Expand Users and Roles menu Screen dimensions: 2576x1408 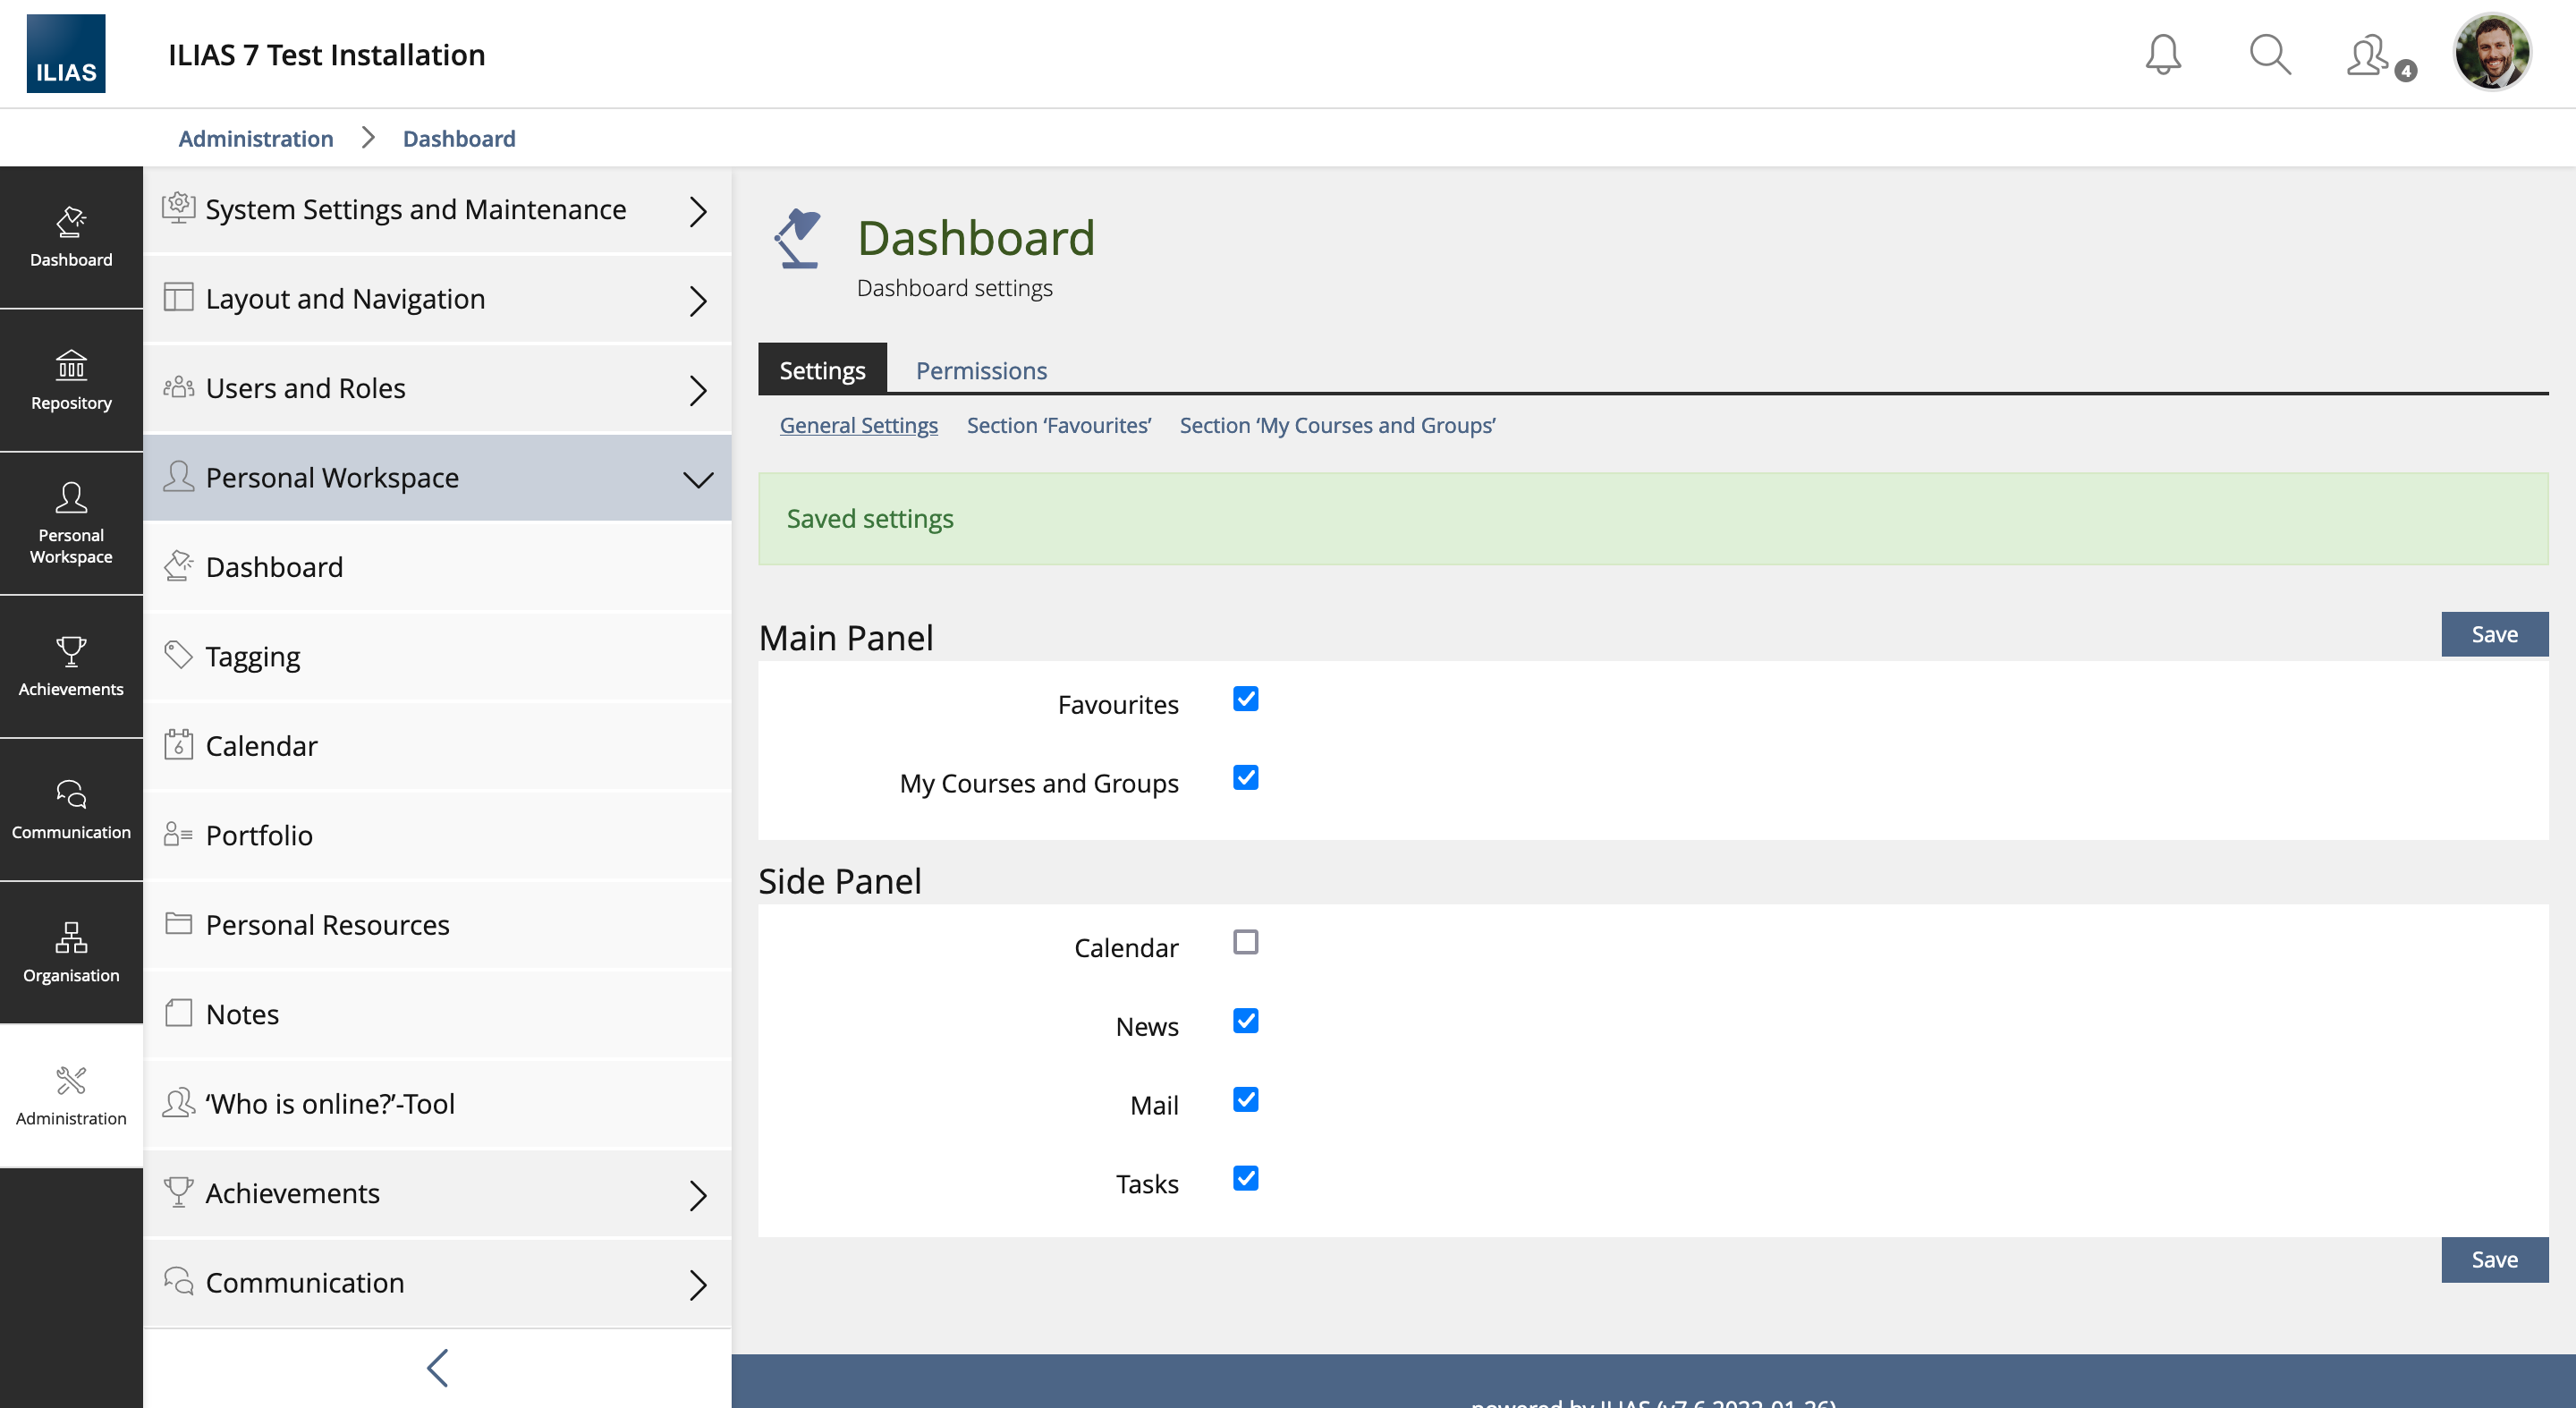tap(437, 388)
